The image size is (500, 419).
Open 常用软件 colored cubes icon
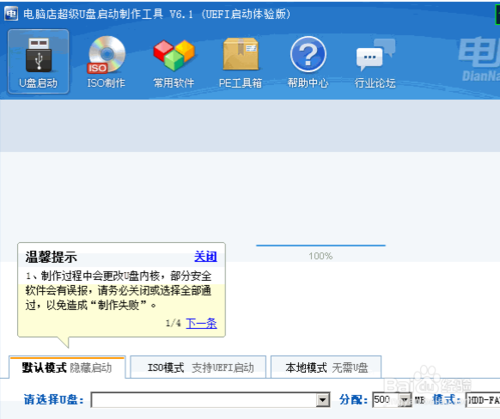tap(173, 63)
